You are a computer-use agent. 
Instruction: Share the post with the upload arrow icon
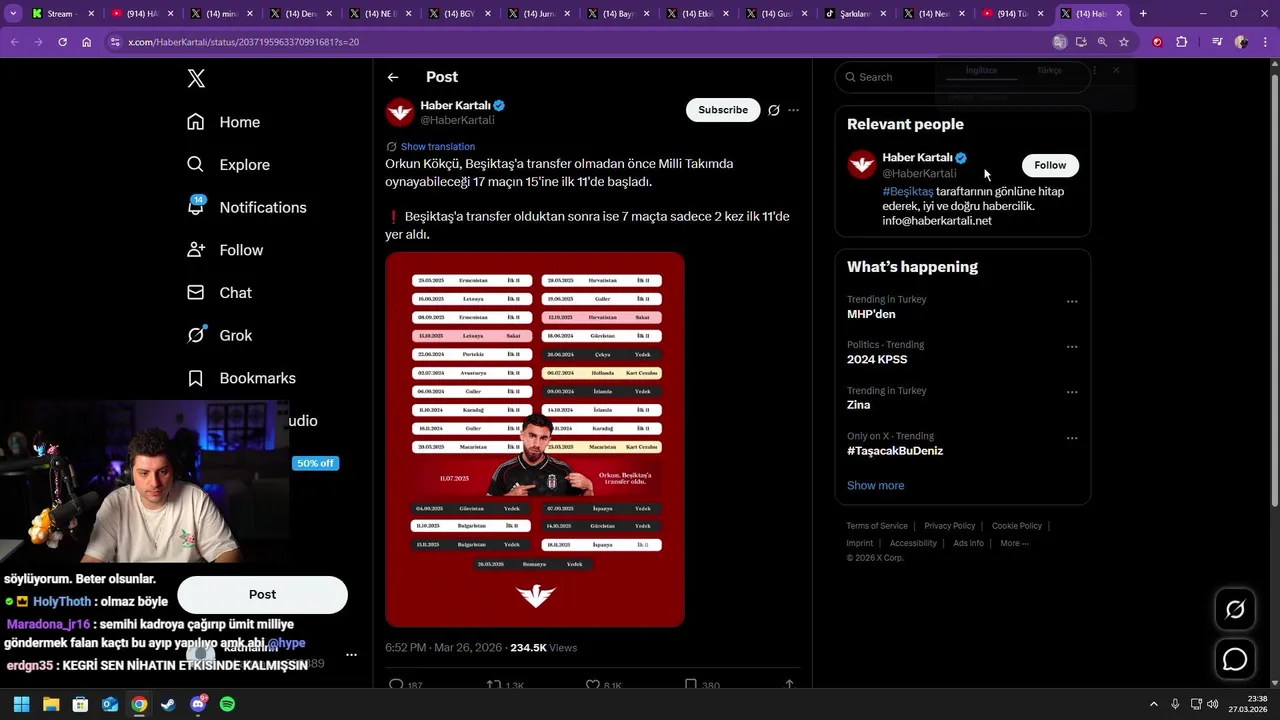coord(789,686)
